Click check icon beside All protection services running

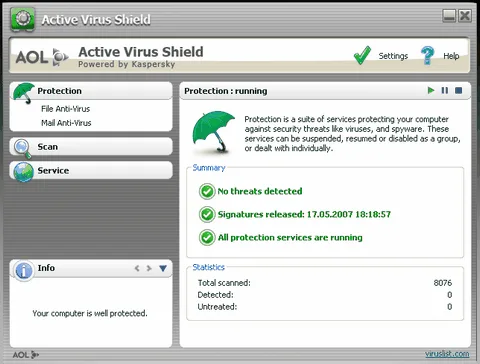[207, 238]
